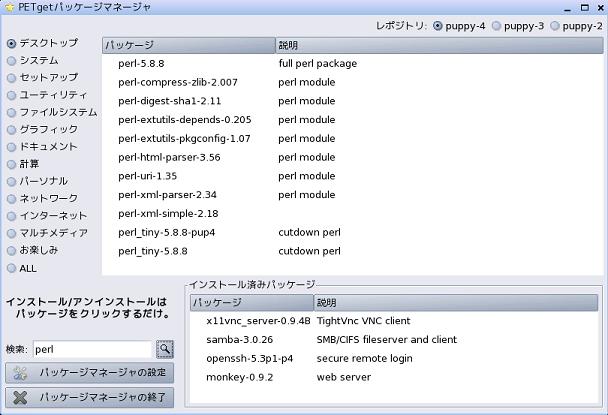The width and height of the screenshot is (608, 415).
Task: Select the ファイルシステム category
Action: (x=52, y=112)
